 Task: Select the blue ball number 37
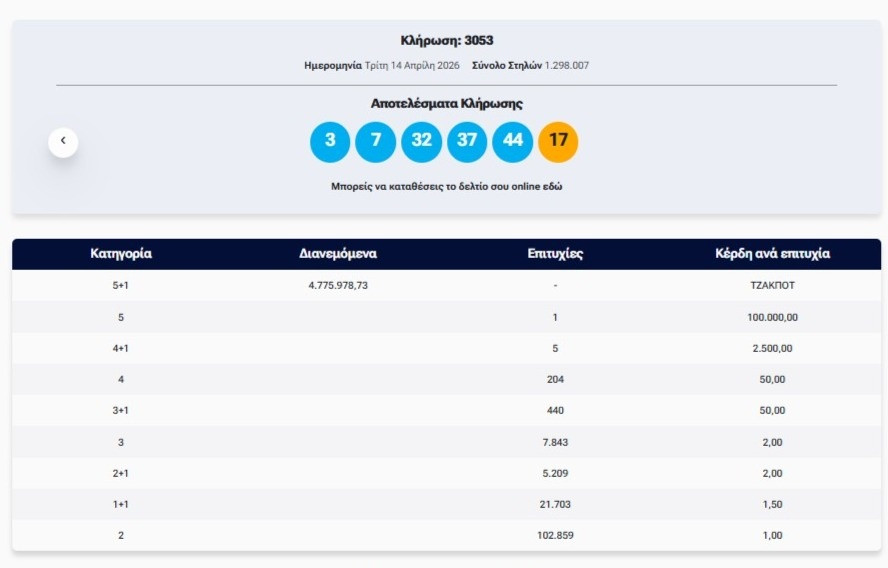tap(467, 141)
